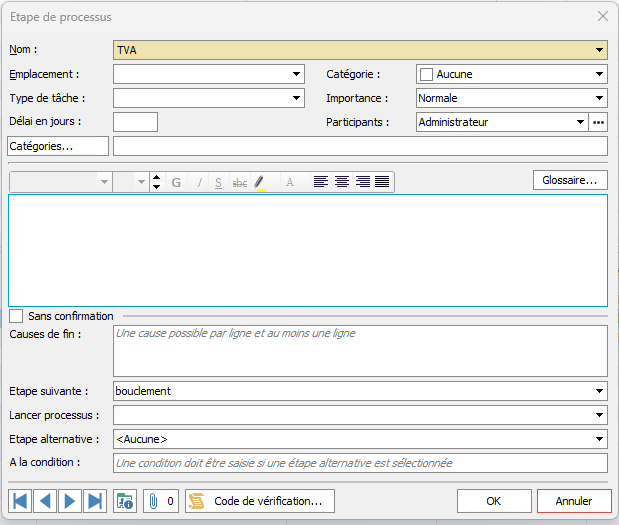619x525 pixels.
Task: Click the field beside Catégories... button
Action: pos(360,146)
